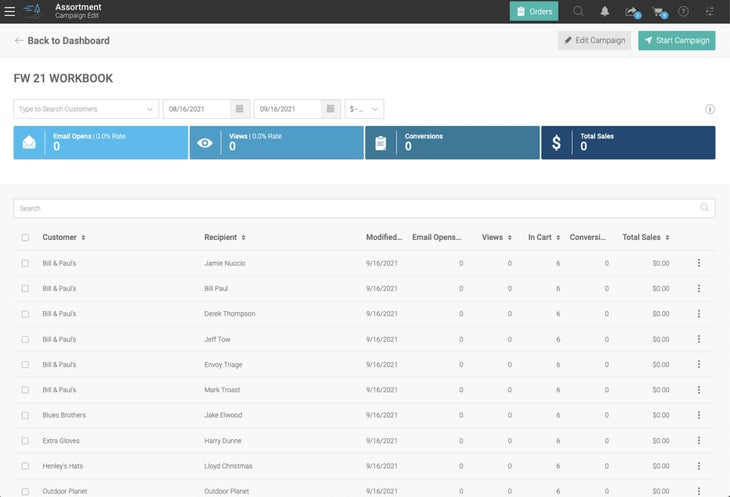Open the start date calendar icon
The height and width of the screenshot is (497, 730).
(240, 109)
